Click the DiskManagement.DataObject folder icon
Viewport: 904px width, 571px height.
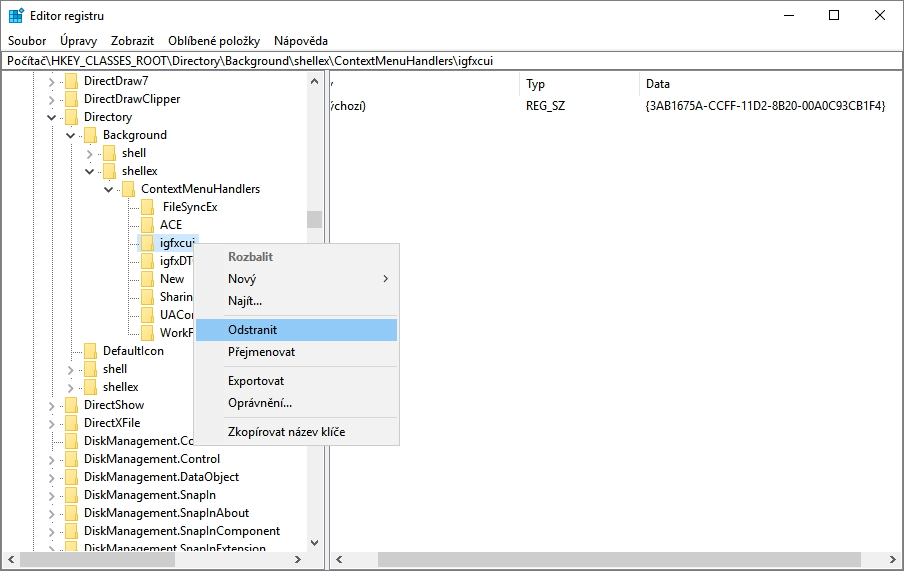[71, 477]
